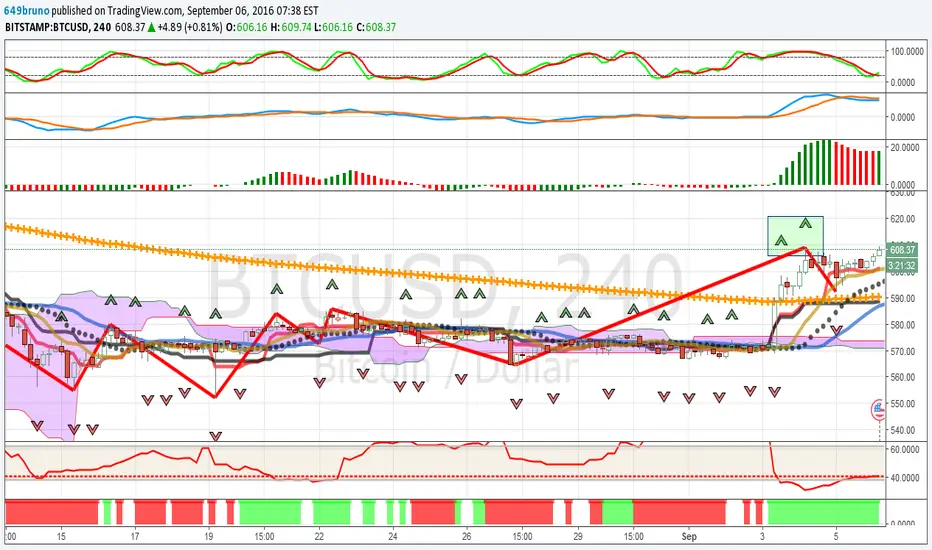This screenshot has width=932, height=550.
Task: Click the 24 date on time axis
Action: pyautogui.click(x=393, y=536)
